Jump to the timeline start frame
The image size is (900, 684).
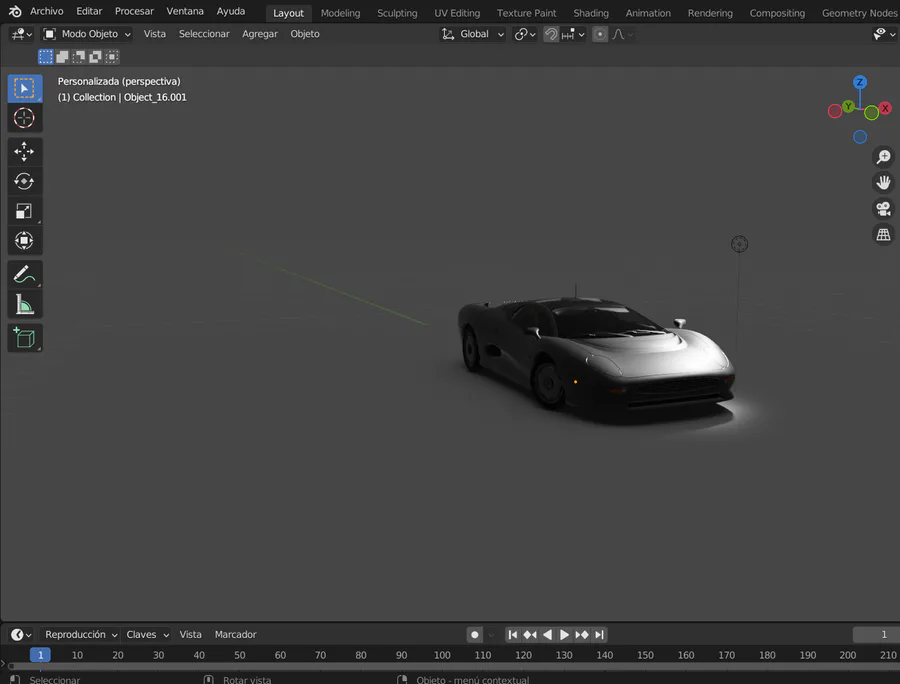click(513, 635)
